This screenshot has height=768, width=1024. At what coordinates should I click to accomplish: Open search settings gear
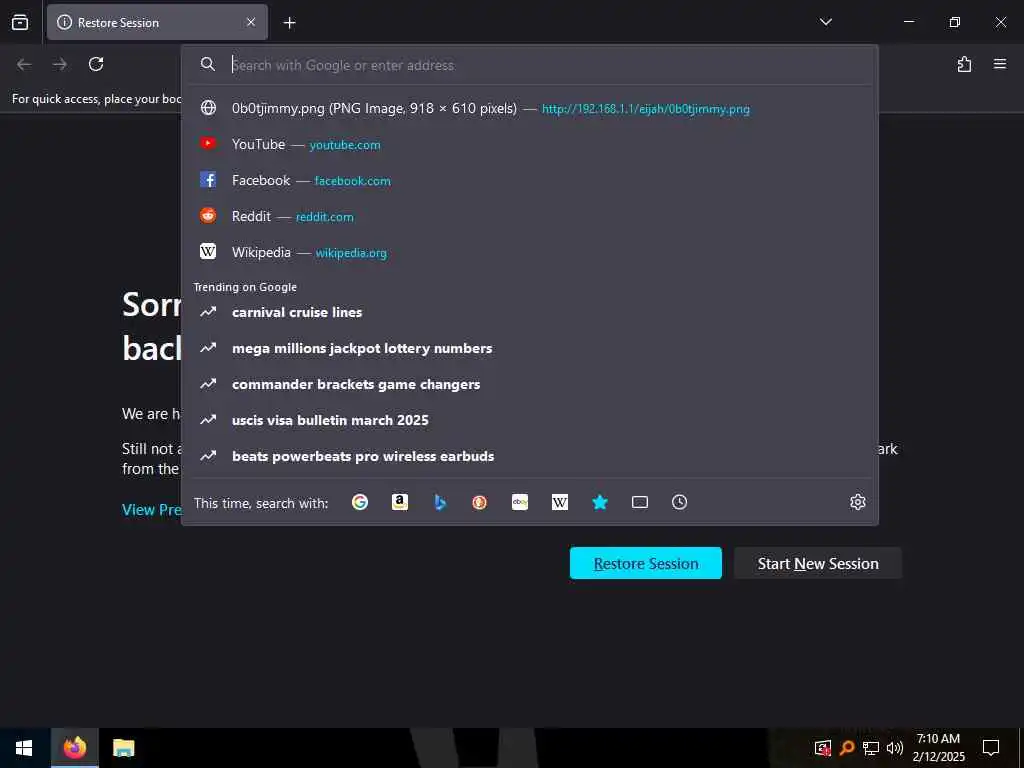857,502
